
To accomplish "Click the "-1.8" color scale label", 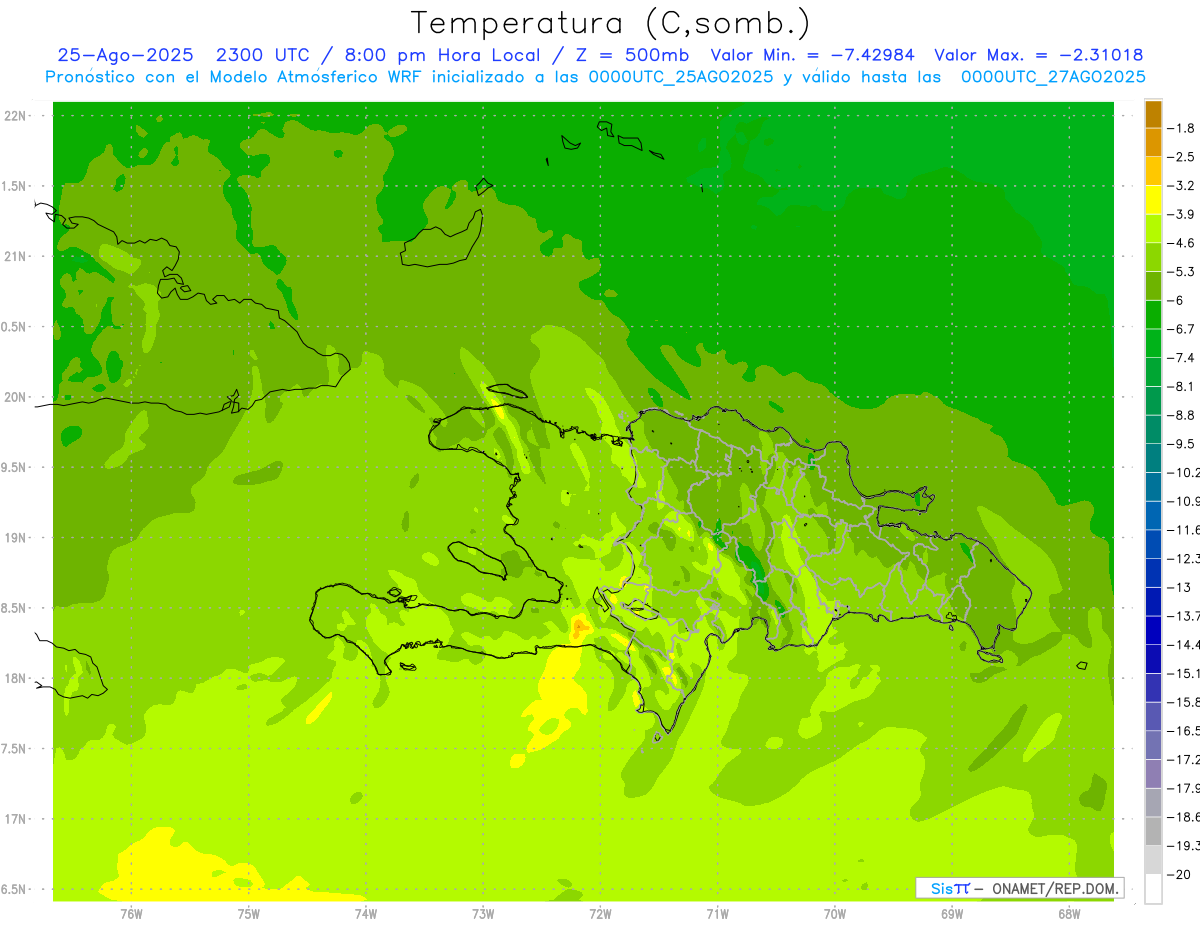I will pyautogui.click(x=1181, y=128).
